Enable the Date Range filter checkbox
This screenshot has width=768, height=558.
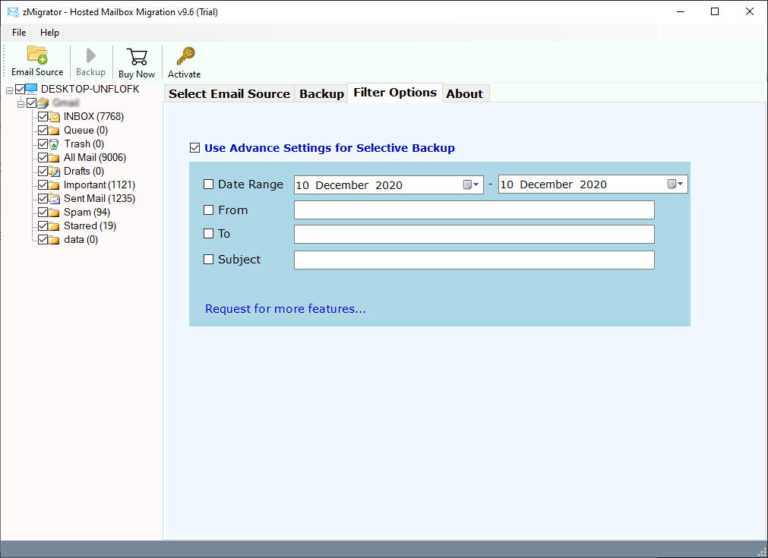pos(209,184)
